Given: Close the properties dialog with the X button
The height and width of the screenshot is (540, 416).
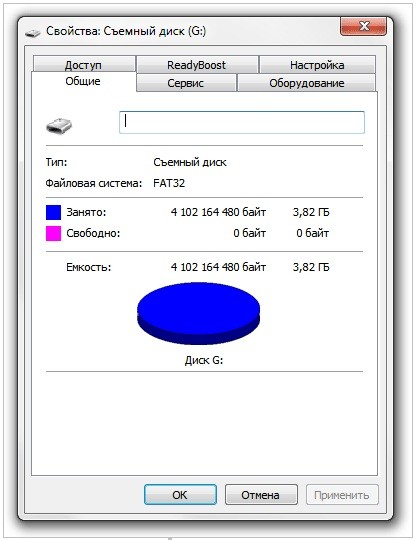Looking at the screenshot, I should click(x=363, y=26).
